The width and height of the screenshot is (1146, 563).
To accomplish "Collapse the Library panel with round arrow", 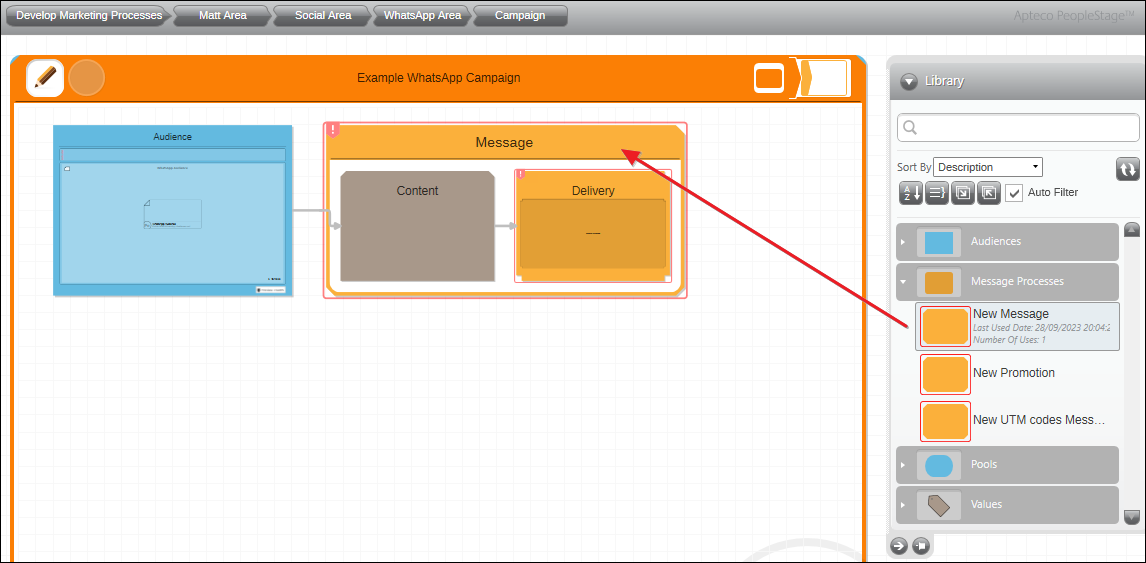I will coord(908,81).
